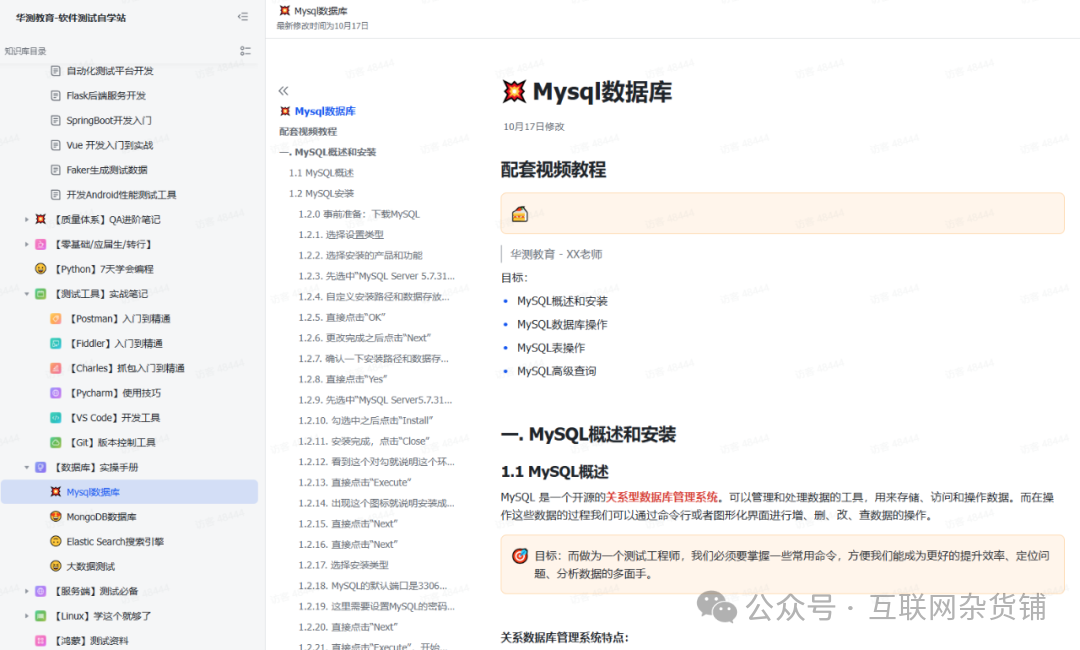The image size is (1080, 650).
Task: Select the Mysql数据库 item in sidebar
Action: (129, 492)
